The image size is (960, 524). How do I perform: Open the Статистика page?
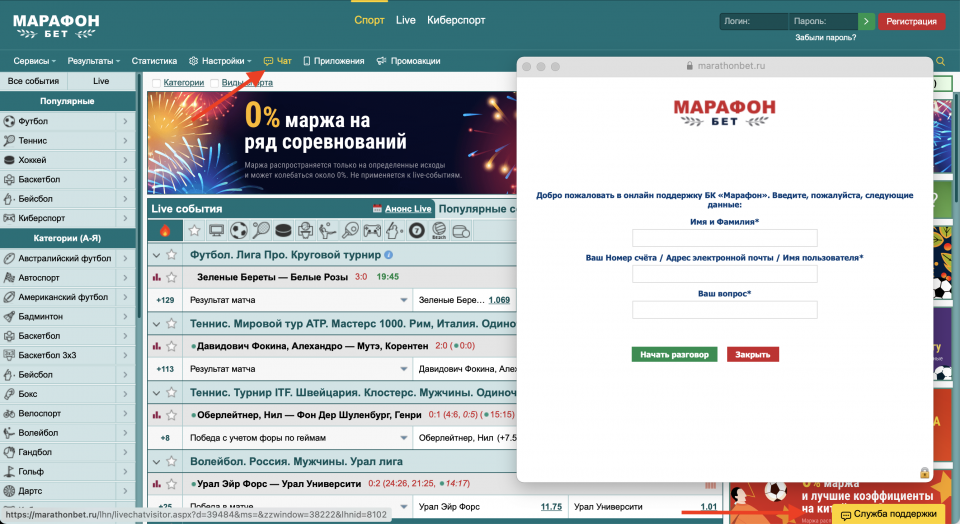pyautogui.click(x=154, y=61)
